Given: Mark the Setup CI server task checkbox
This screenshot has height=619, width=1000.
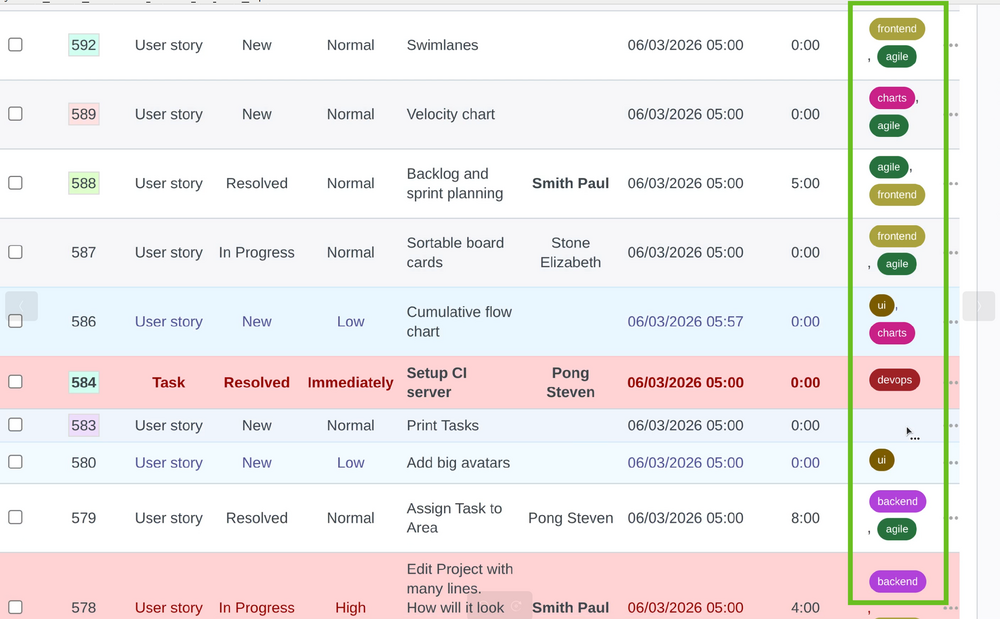Looking at the screenshot, I should (x=15, y=382).
